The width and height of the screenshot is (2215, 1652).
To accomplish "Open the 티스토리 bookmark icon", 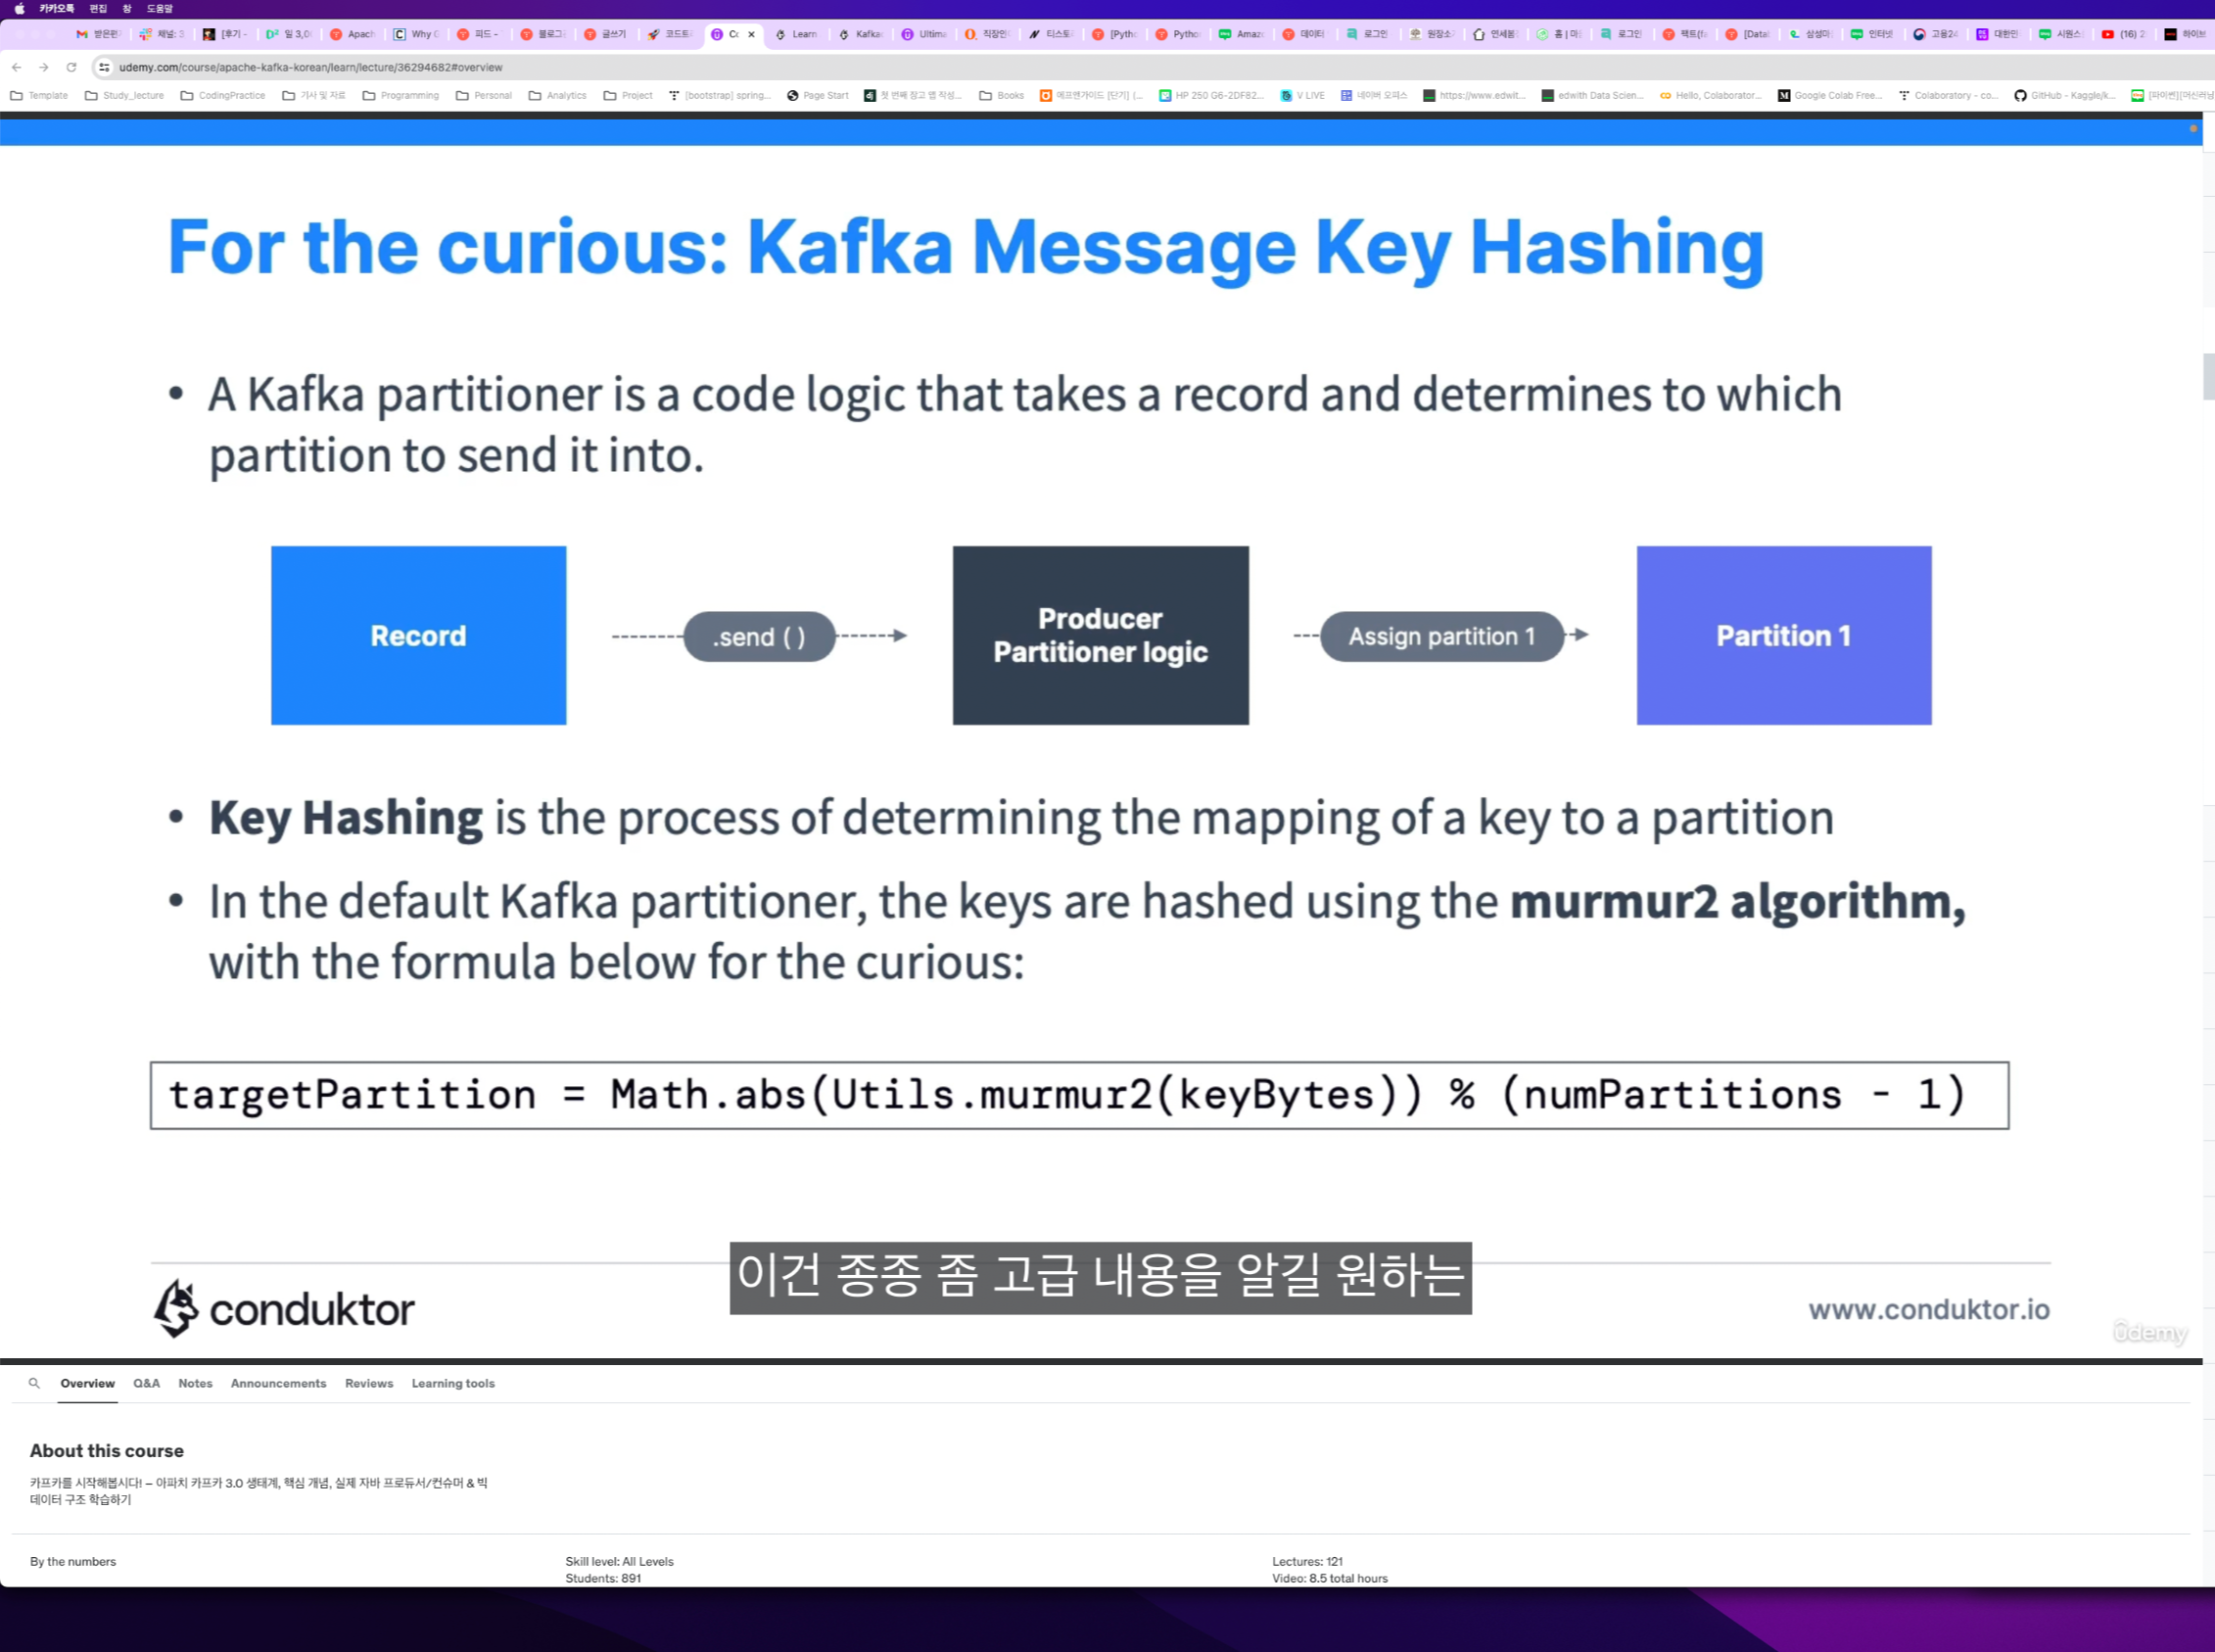I will (x=1035, y=34).
